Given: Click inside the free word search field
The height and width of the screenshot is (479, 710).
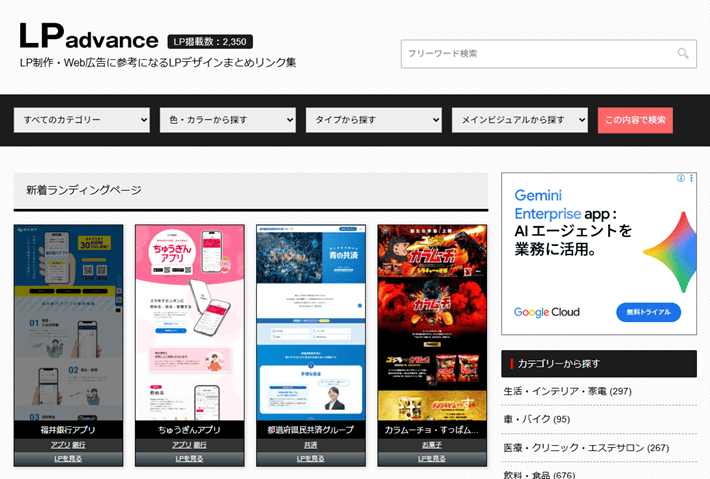Looking at the screenshot, I should (549, 54).
